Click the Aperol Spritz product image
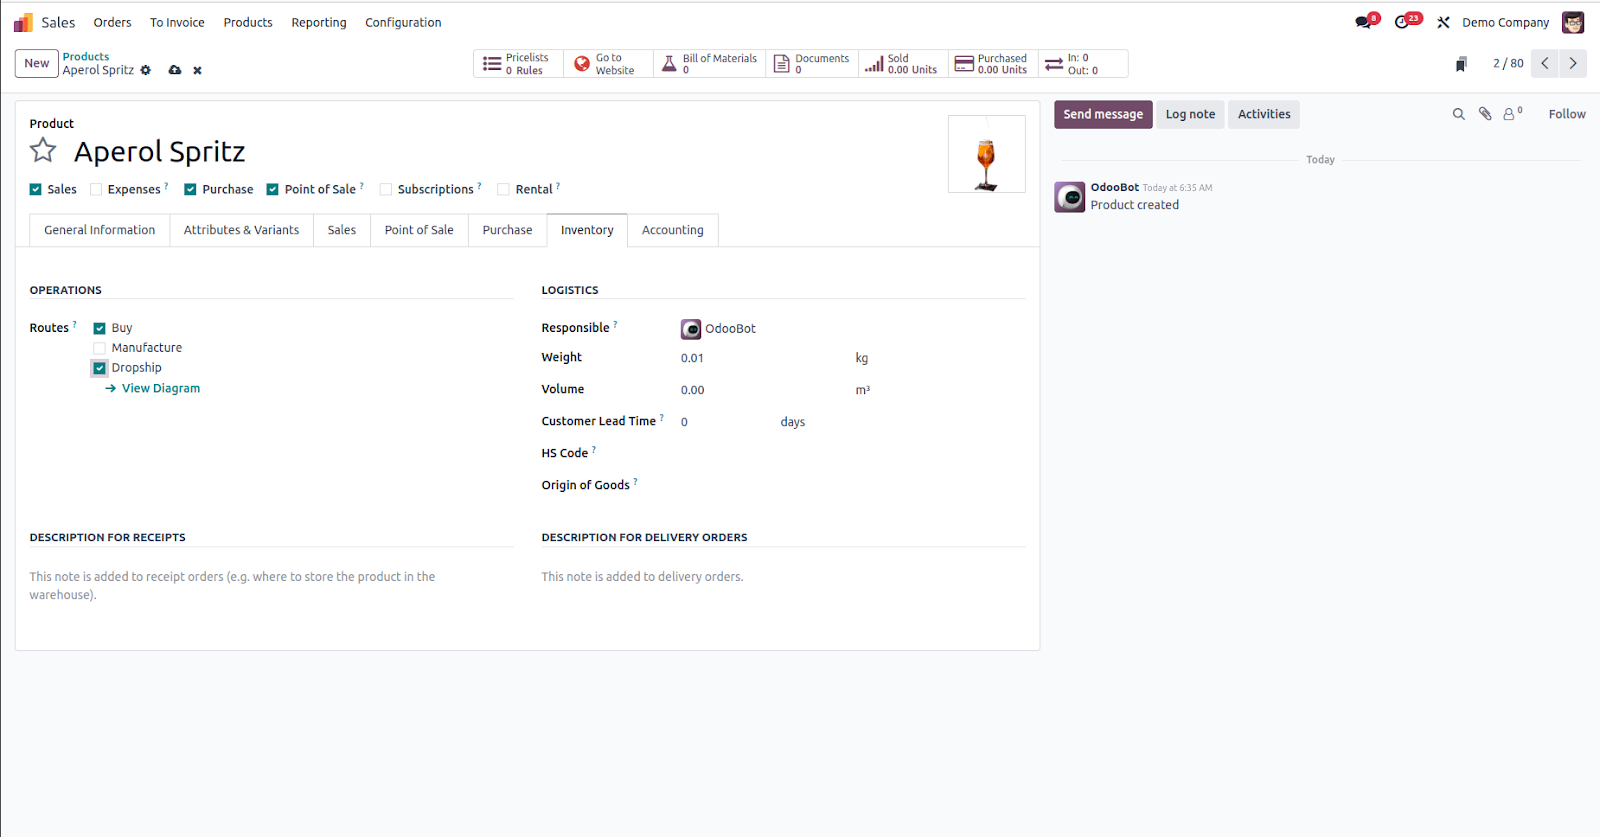This screenshot has height=837, width=1600. (x=987, y=154)
